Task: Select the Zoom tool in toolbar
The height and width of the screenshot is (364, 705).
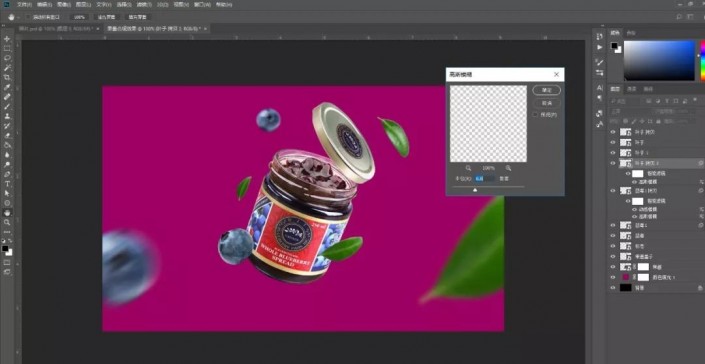Action: (7, 222)
